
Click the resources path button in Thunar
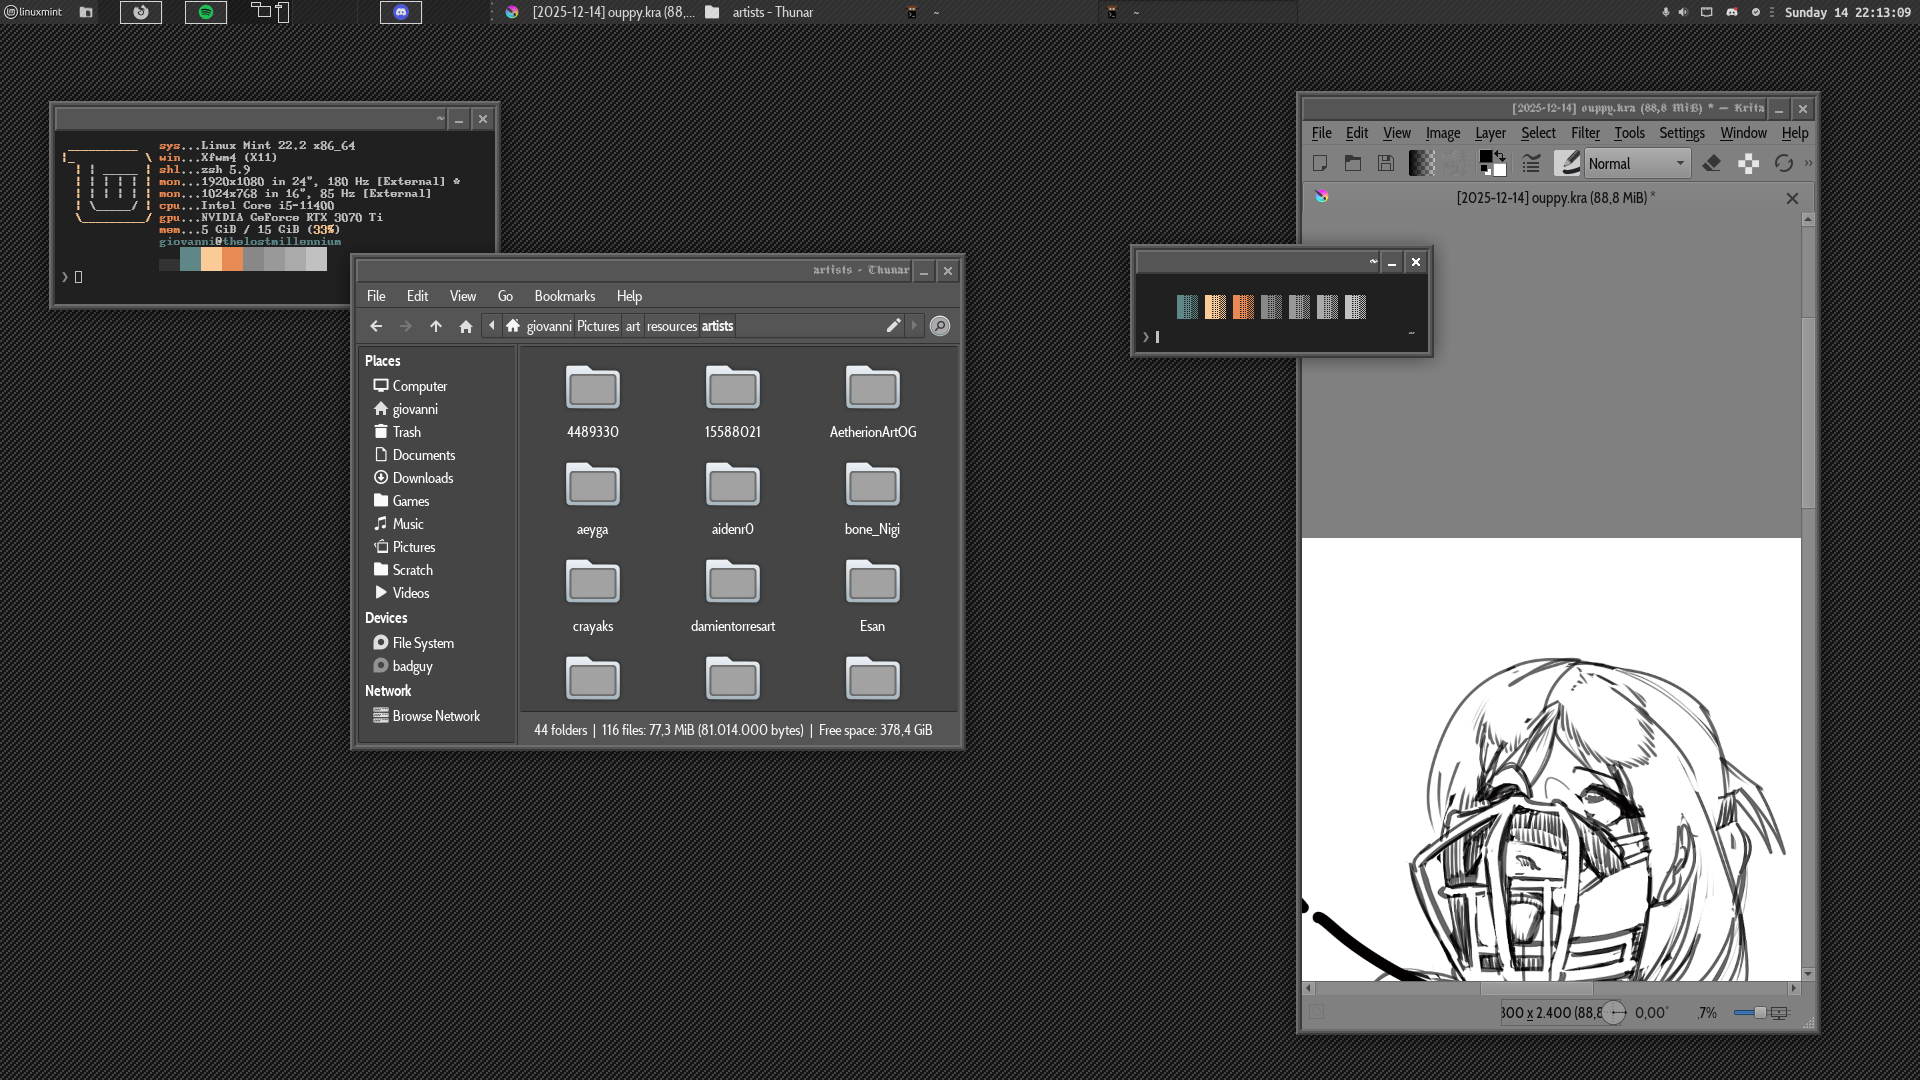coord(671,326)
